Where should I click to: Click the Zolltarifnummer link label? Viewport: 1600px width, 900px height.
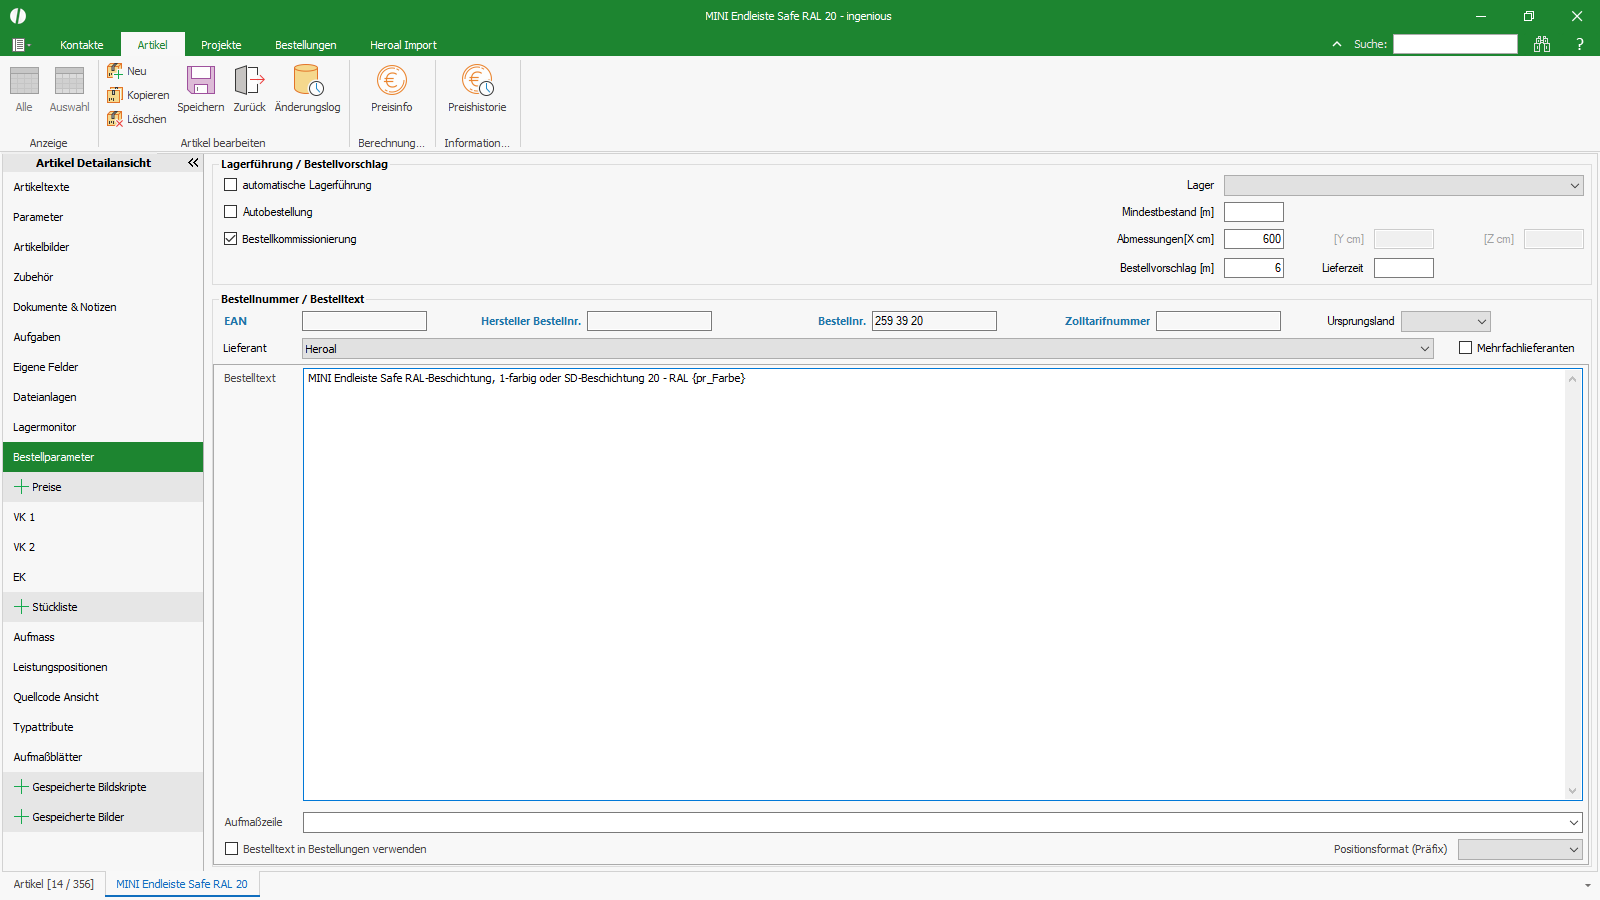1107,321
